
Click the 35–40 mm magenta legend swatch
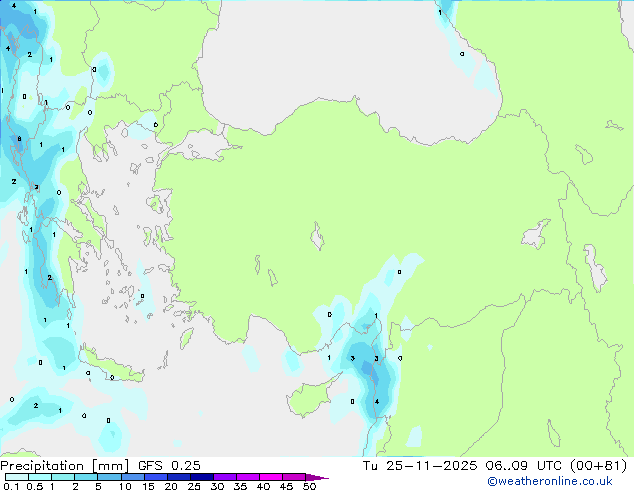pos(248,477)
